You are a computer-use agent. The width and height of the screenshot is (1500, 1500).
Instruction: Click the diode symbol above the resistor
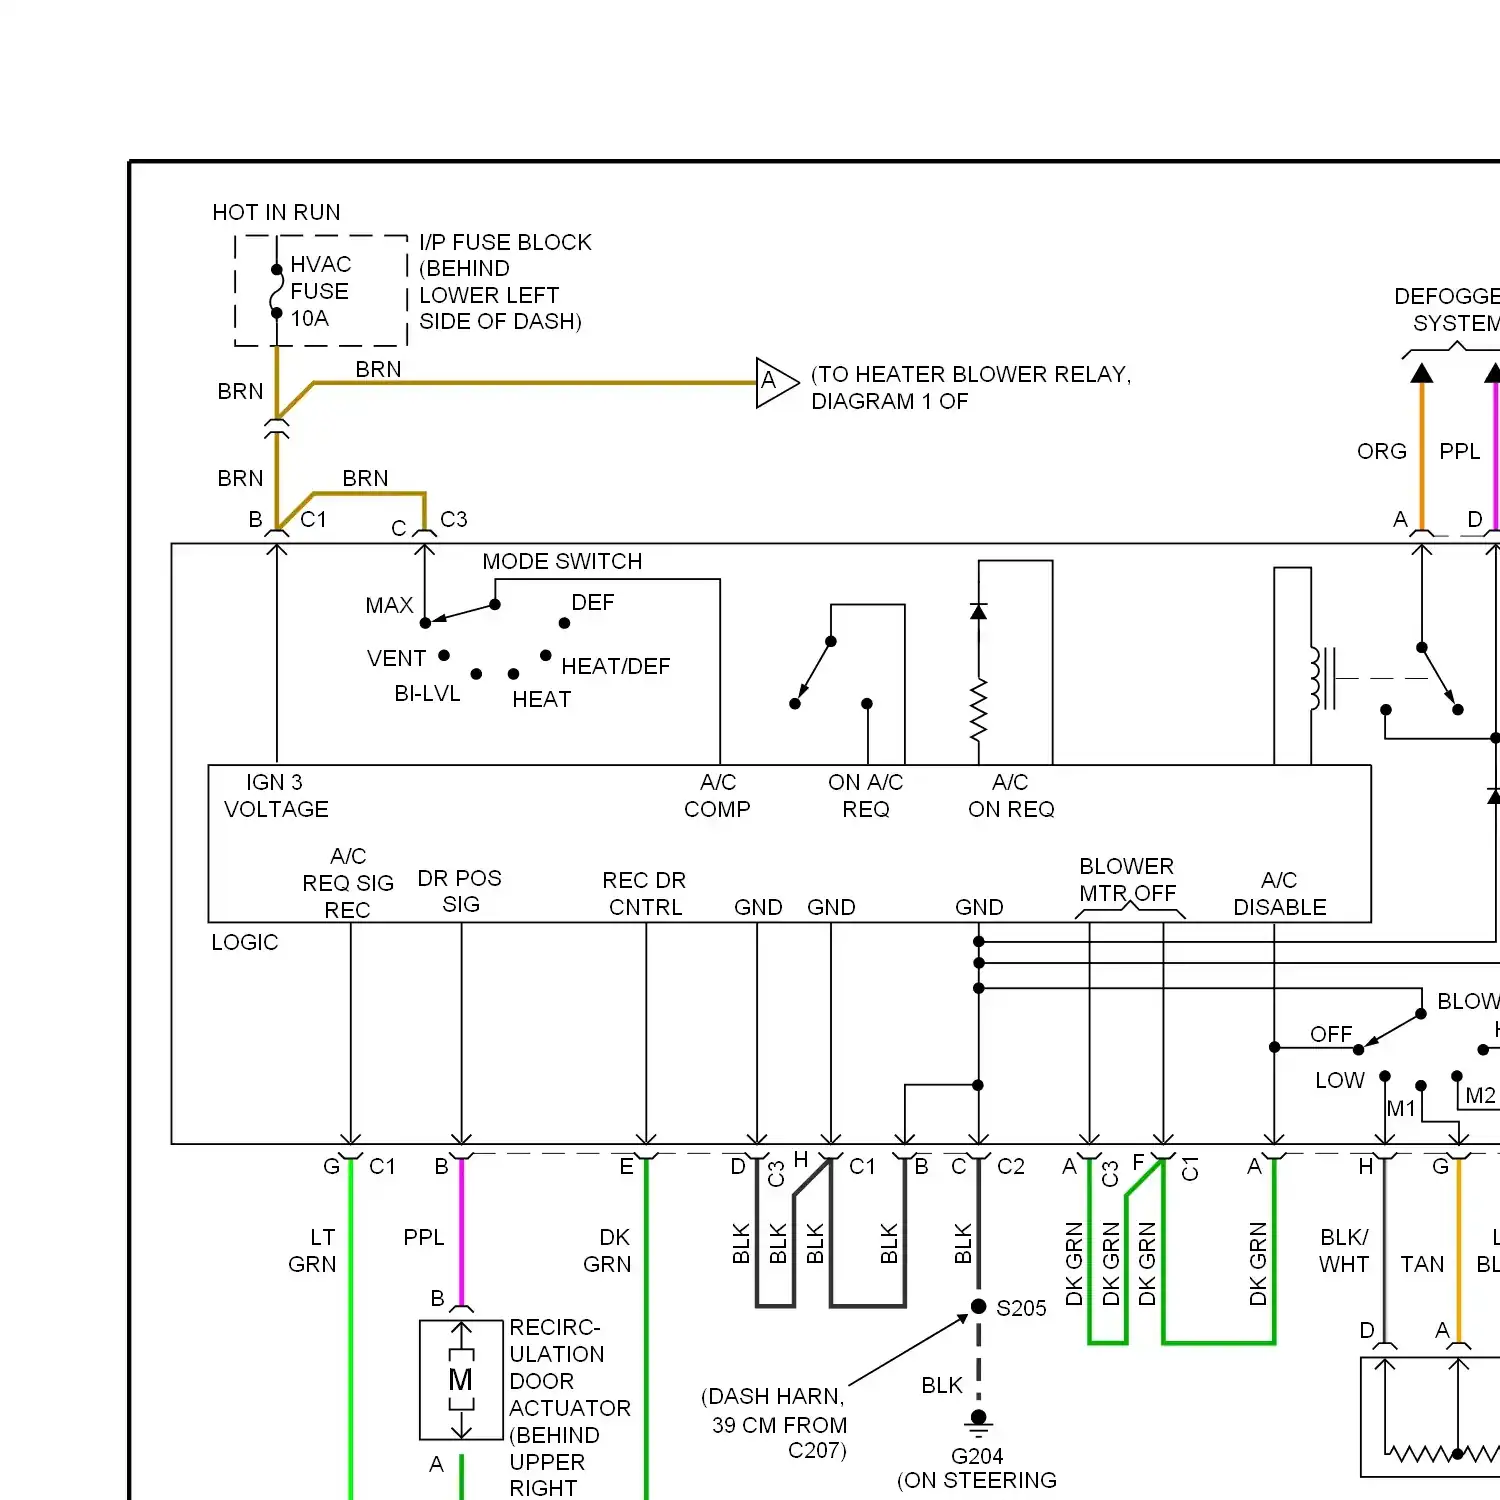tap(979, 611)
